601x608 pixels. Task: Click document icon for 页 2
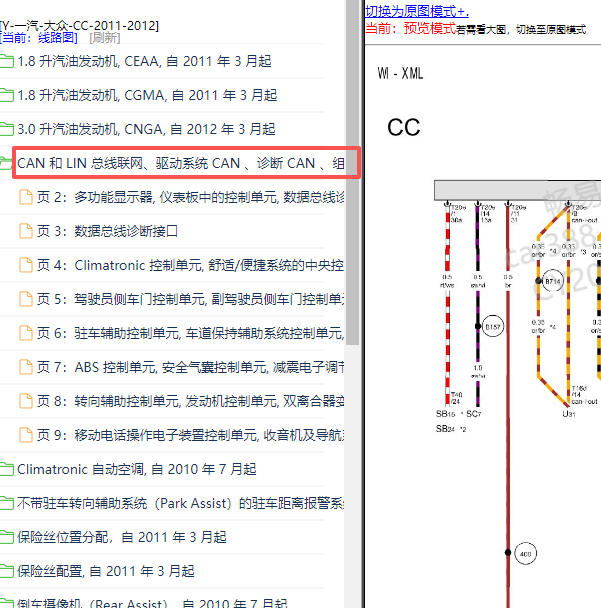(x=26, y=197)
